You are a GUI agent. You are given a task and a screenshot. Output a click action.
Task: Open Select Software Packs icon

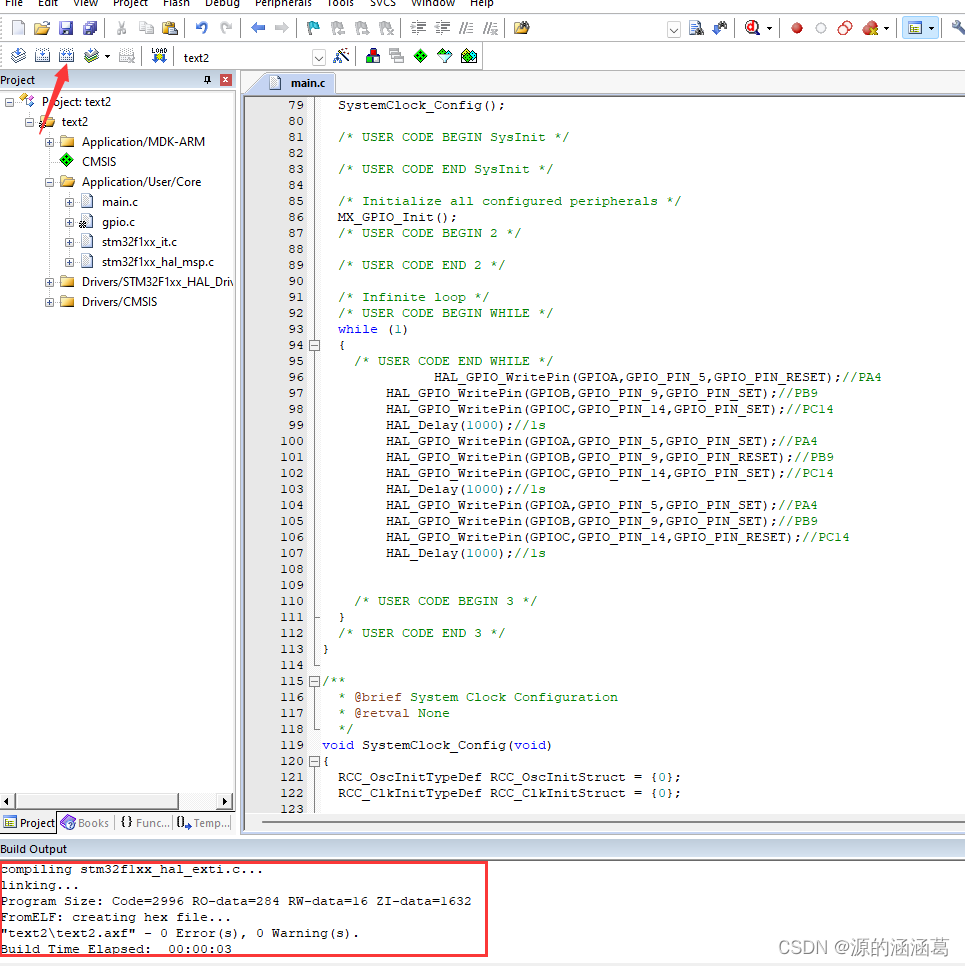444,56
